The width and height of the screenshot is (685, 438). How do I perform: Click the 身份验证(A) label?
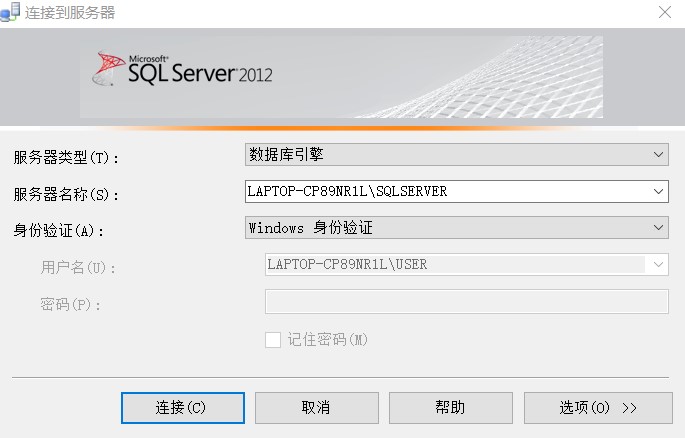pyautogui.click(x=59, y=230)
